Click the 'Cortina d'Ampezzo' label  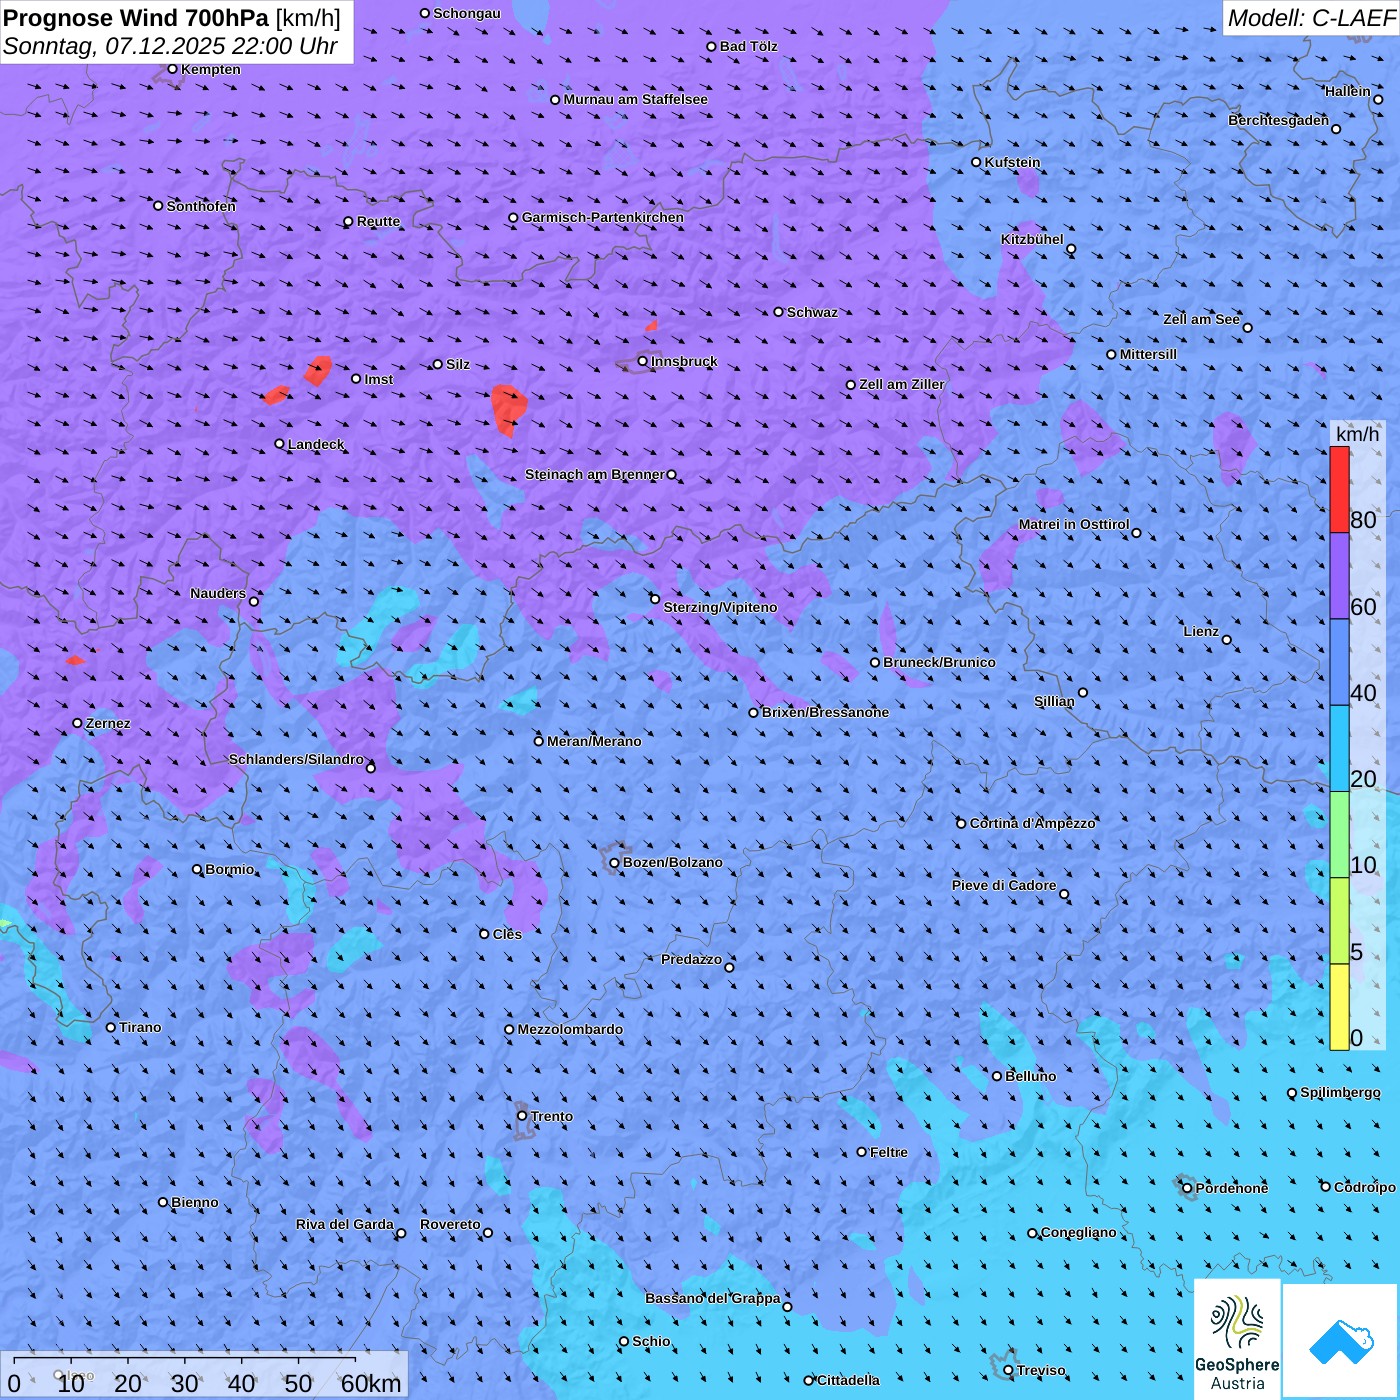coord(1032,823)
